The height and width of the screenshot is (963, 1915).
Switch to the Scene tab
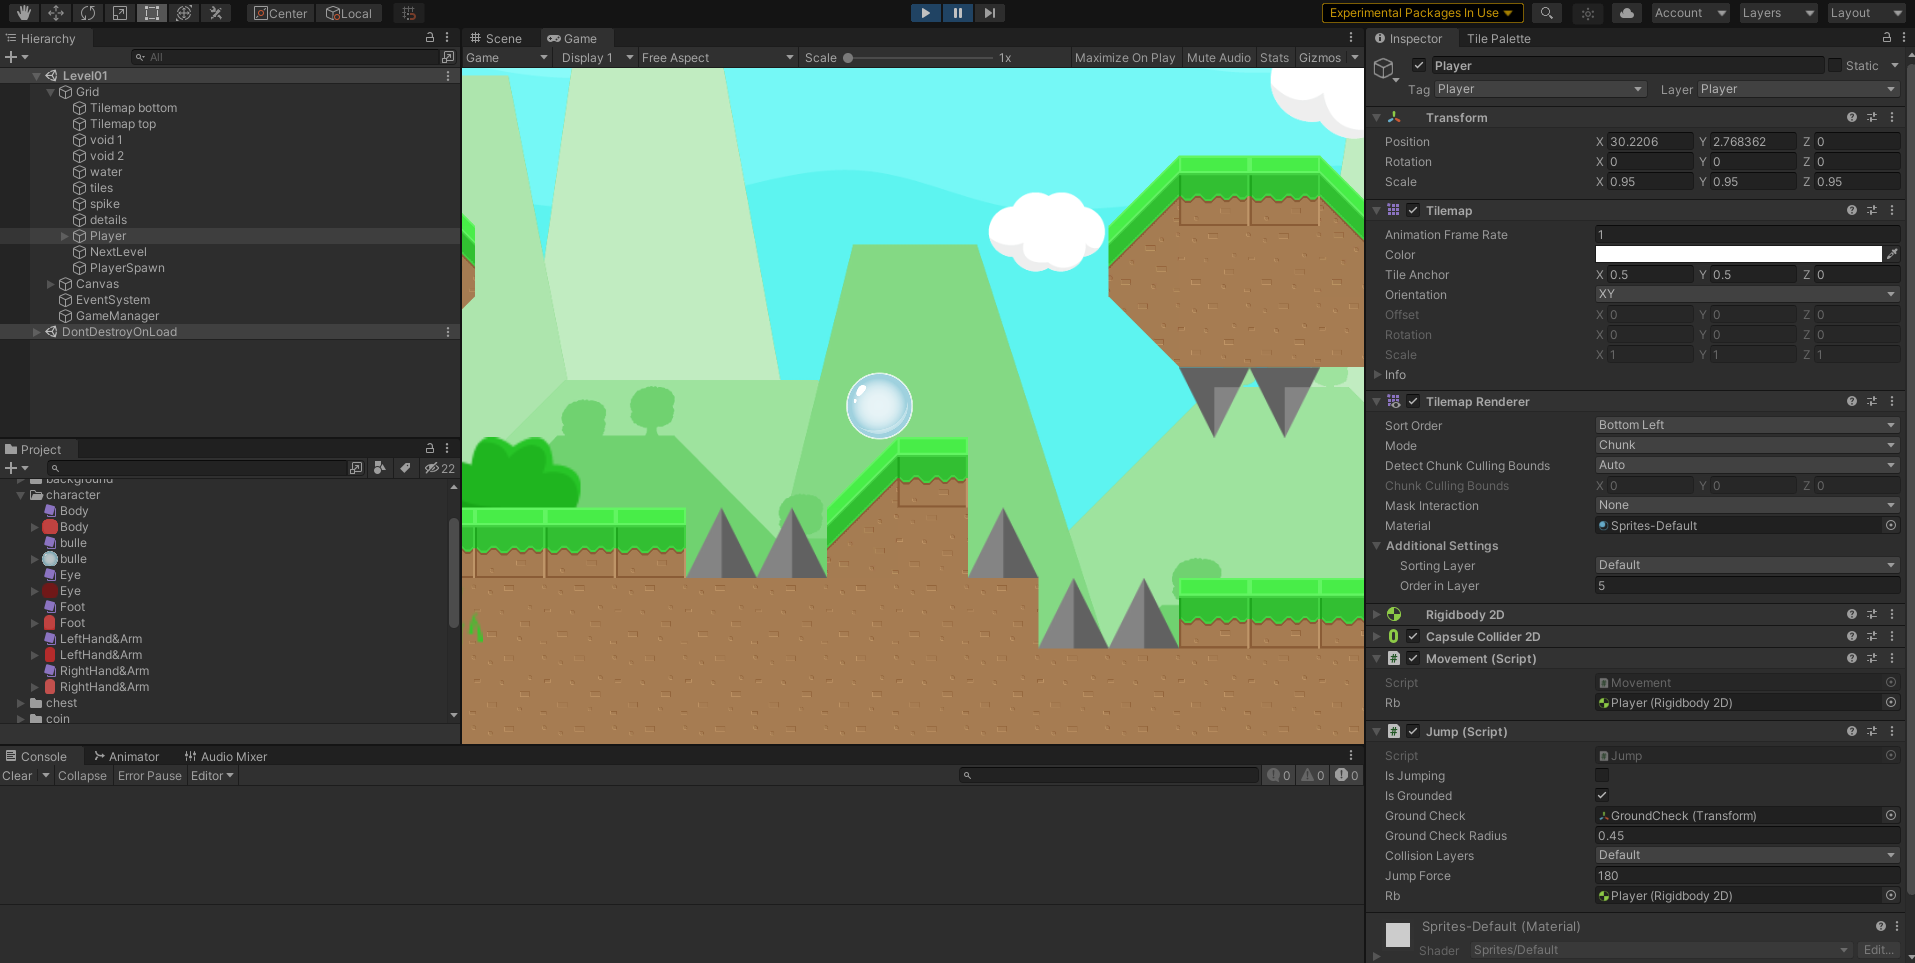(x=497, y=38)
